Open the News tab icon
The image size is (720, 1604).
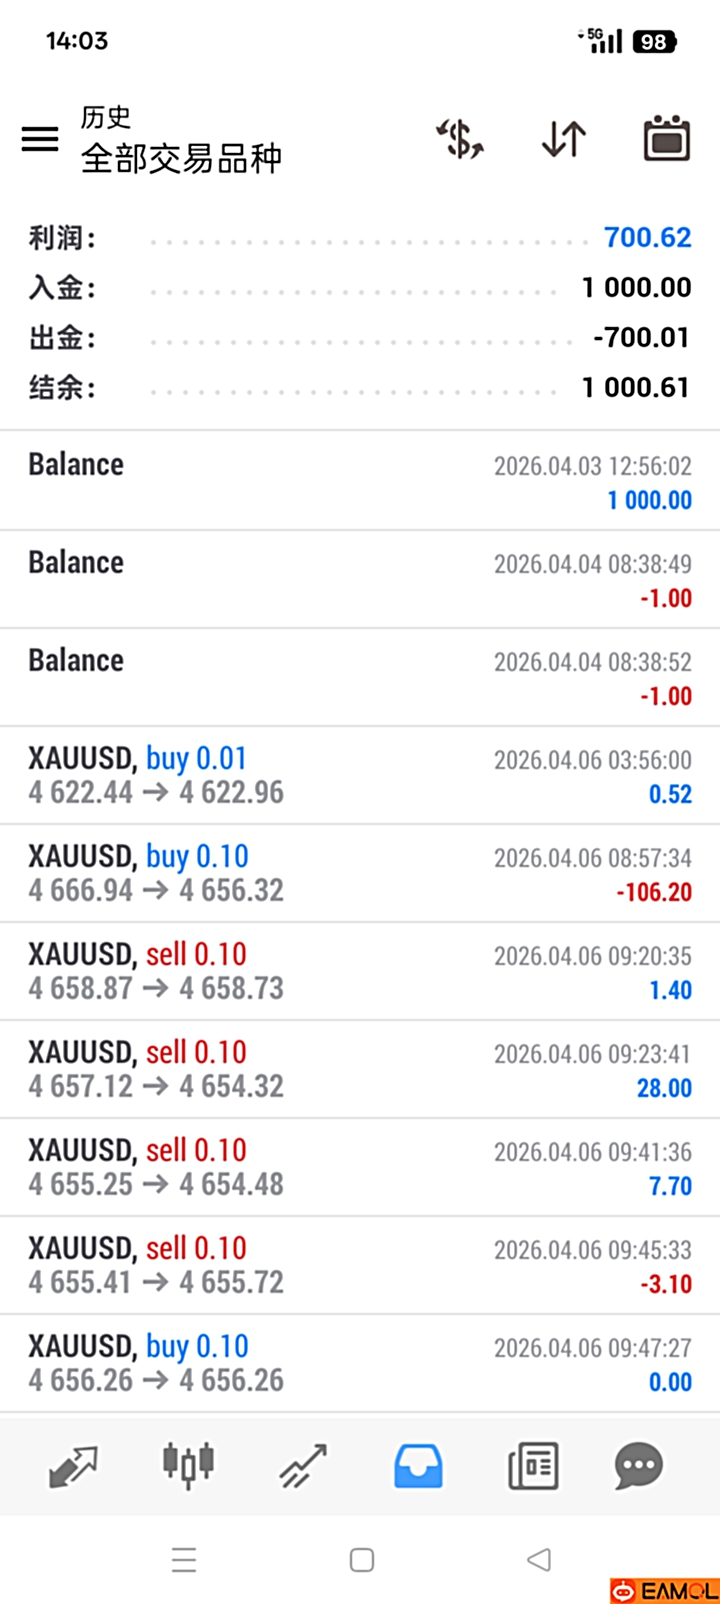[533, 1466]
